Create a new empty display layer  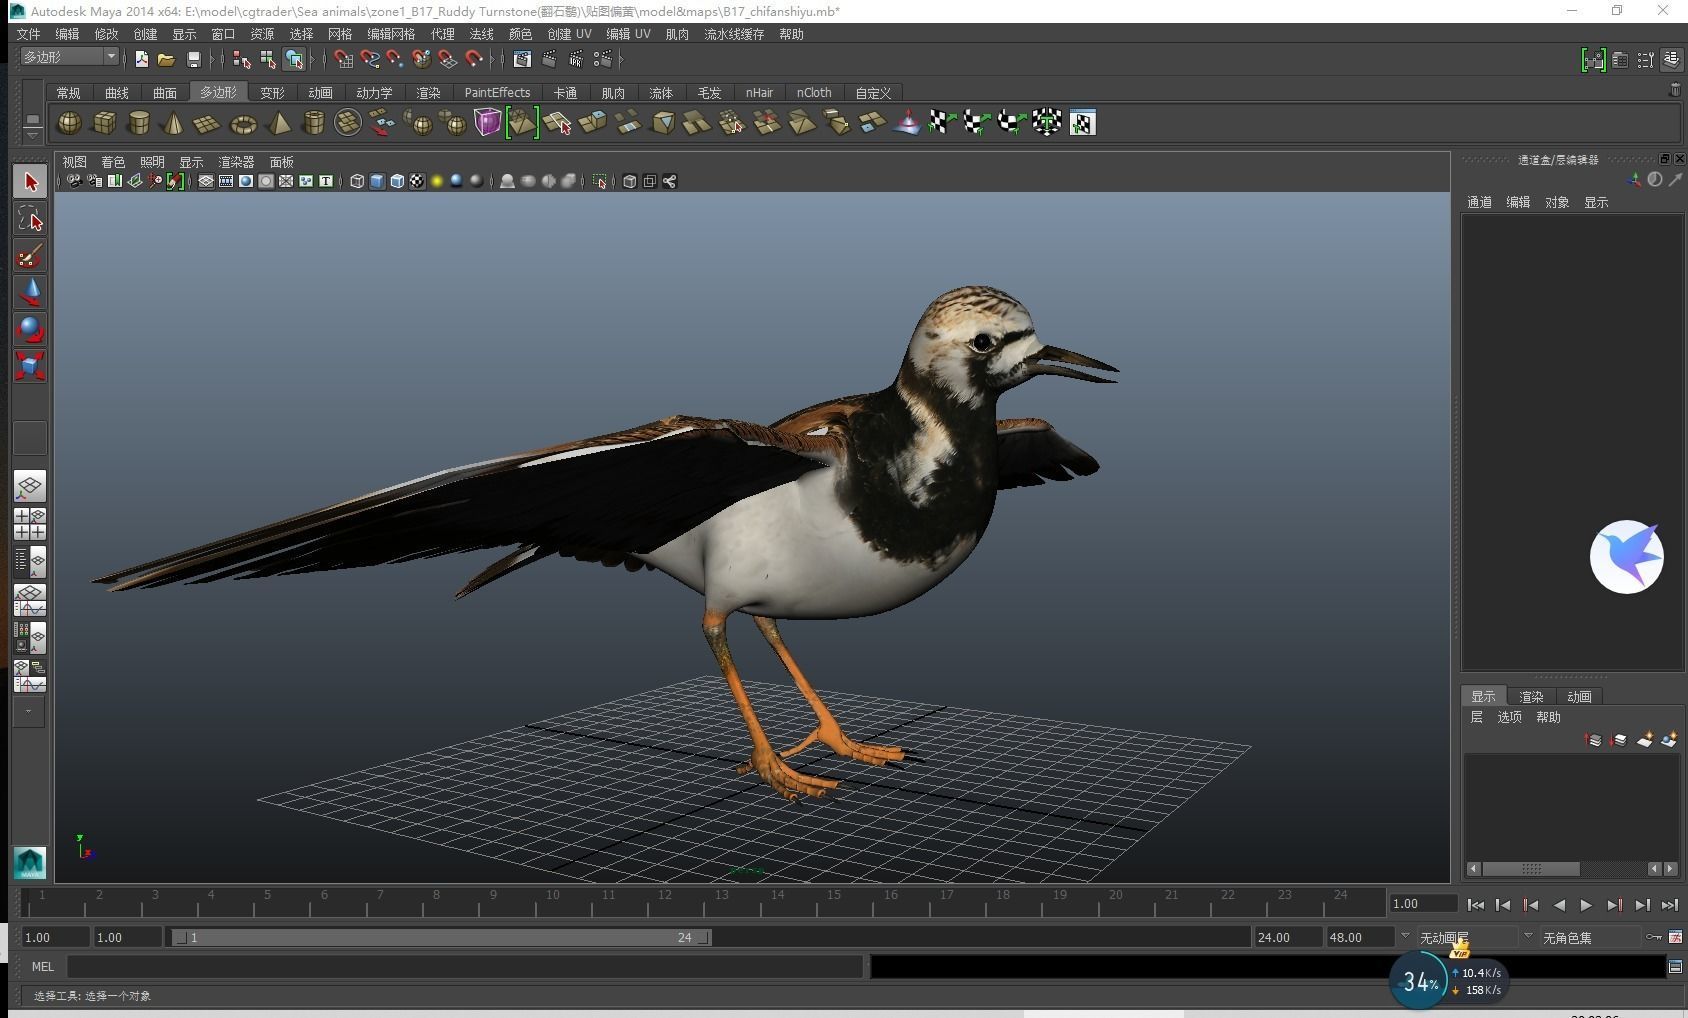coord(1644,740)
